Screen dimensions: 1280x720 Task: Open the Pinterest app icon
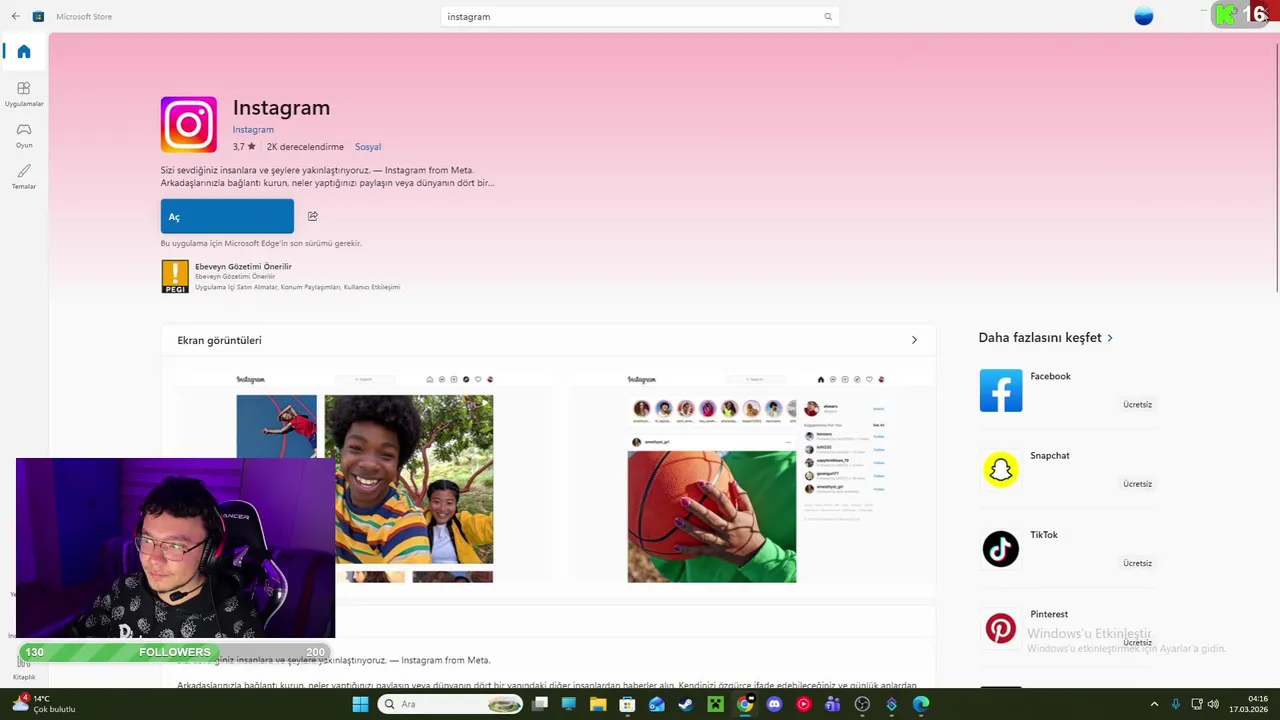[1001, 628]
